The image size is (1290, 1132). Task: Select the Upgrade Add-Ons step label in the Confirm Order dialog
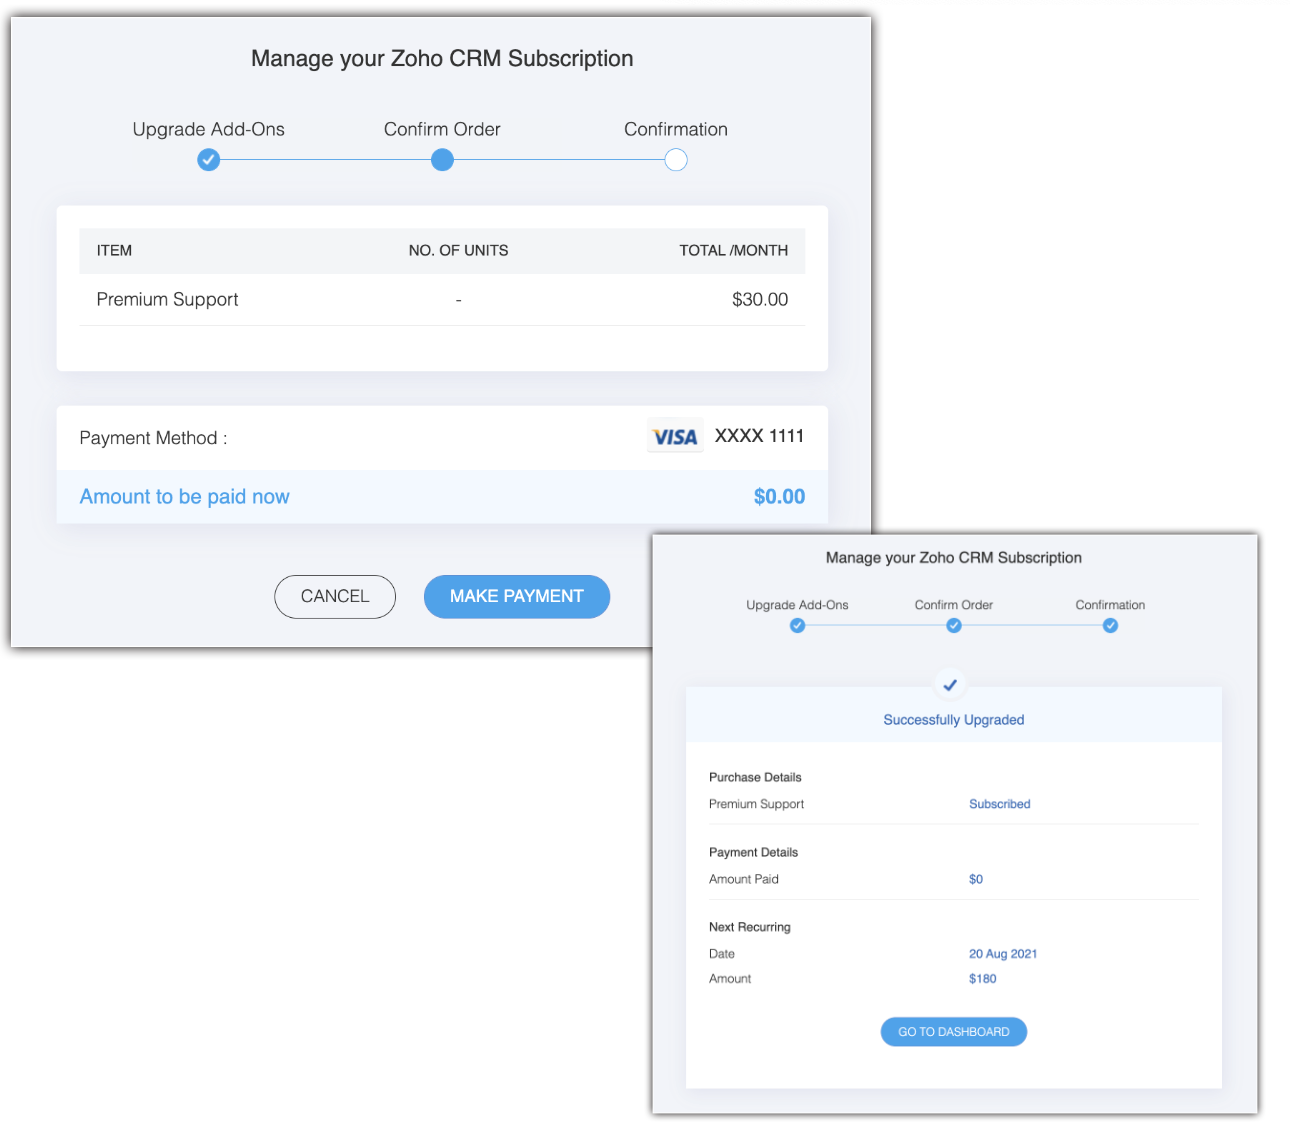(x=208, y=129)
